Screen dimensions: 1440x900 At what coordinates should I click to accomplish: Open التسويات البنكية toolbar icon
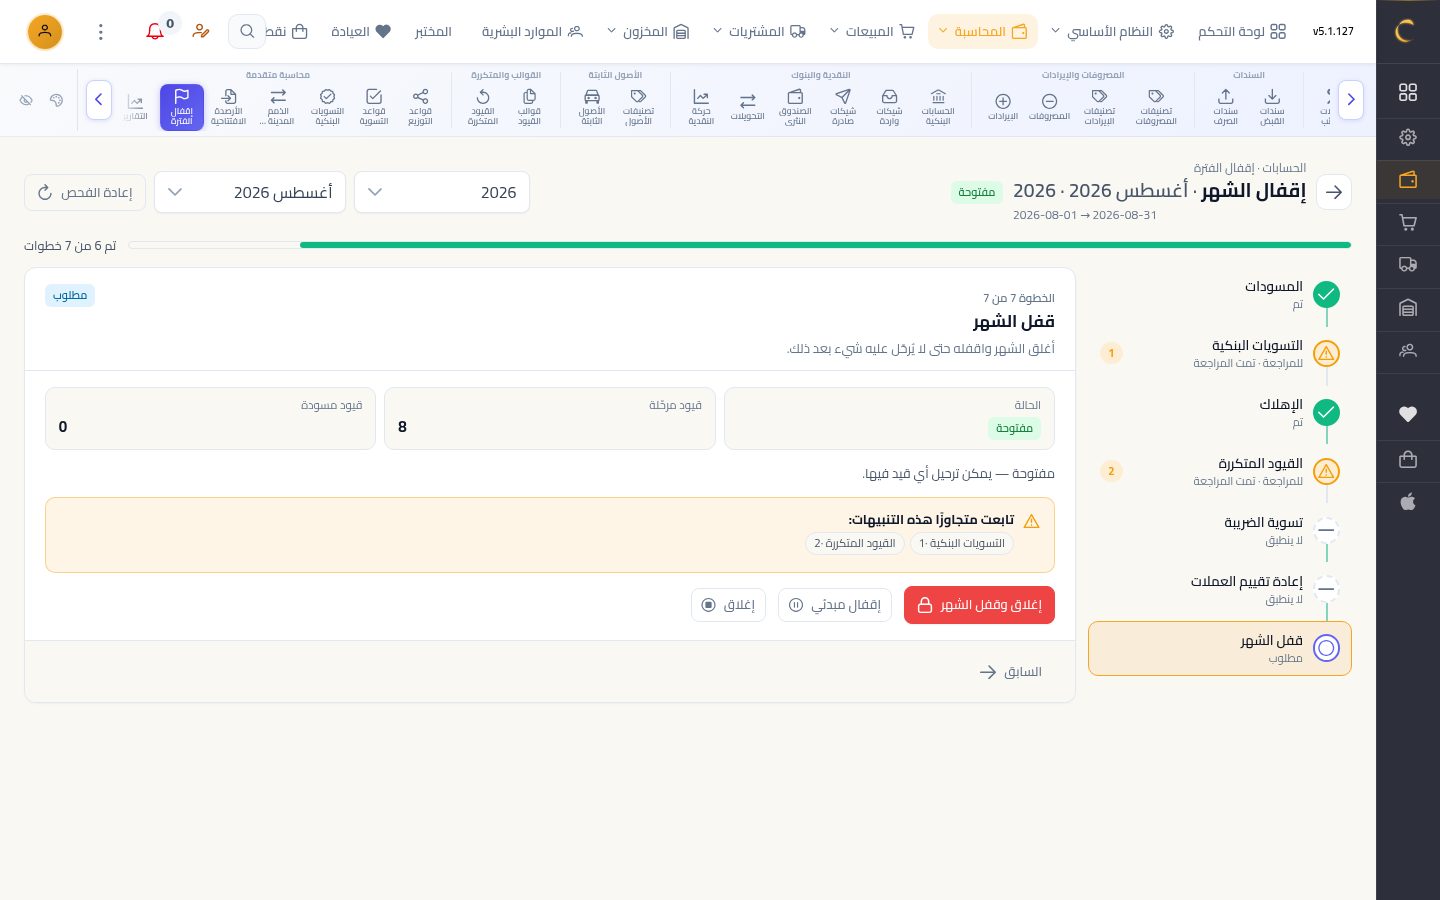327,107
